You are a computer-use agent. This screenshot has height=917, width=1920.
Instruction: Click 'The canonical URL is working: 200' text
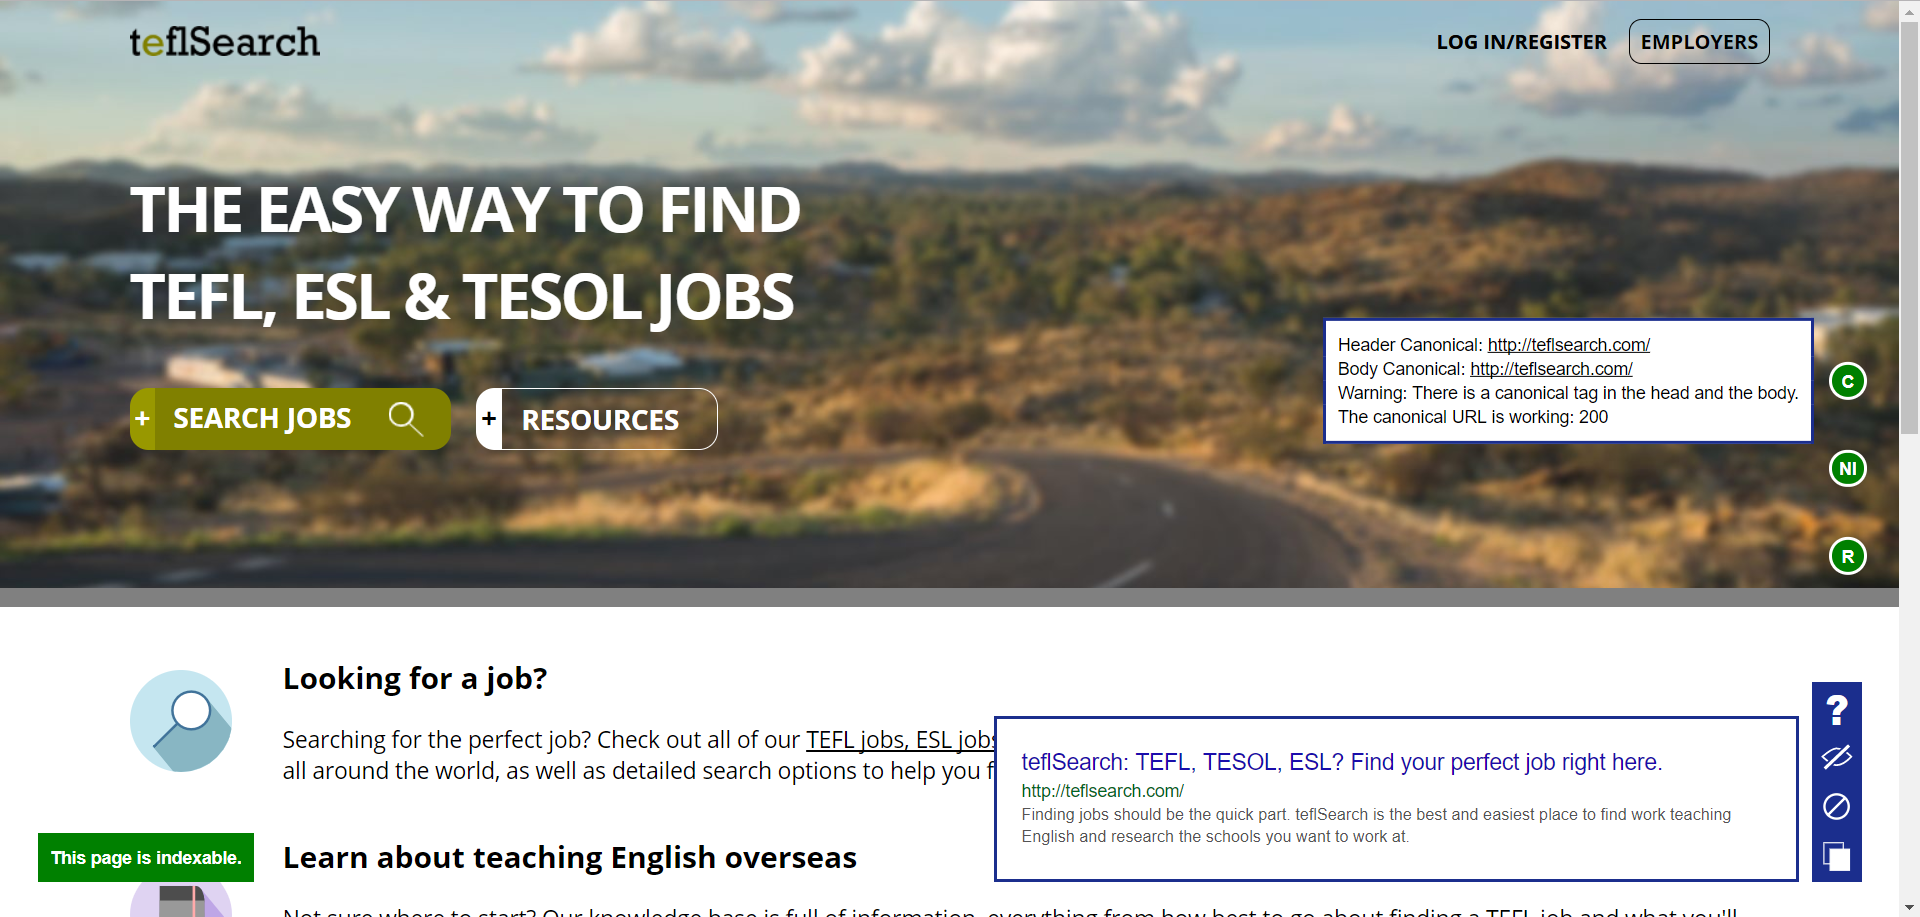[1473, 417]
